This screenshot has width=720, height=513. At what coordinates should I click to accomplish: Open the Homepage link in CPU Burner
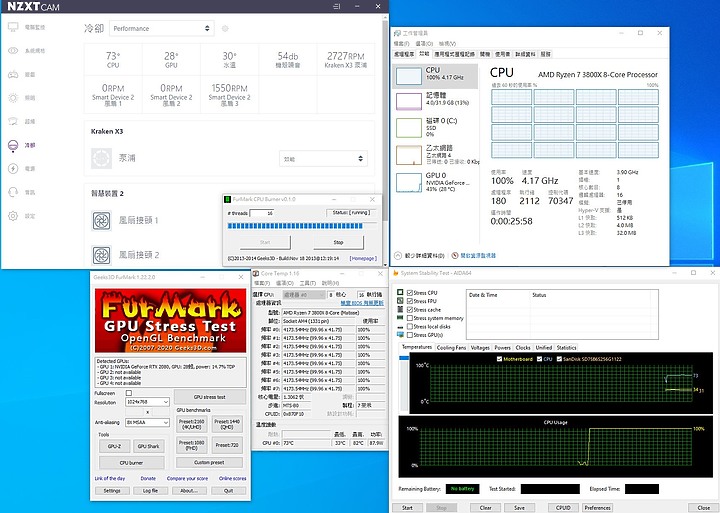tap(363, 259)
